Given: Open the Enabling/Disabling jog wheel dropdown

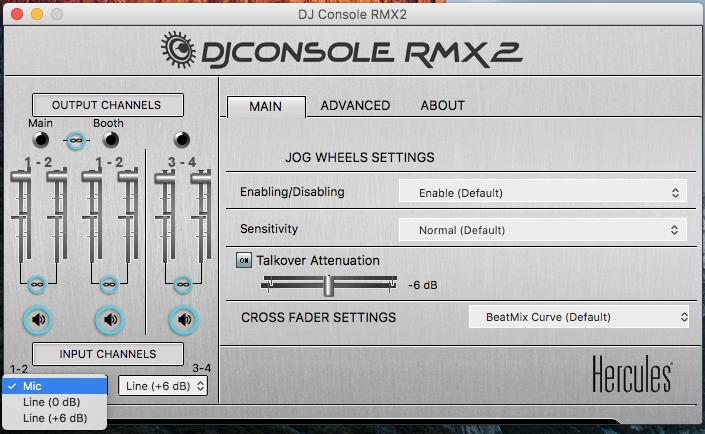Looking at the screenshot, I should (x=543, y=192).
